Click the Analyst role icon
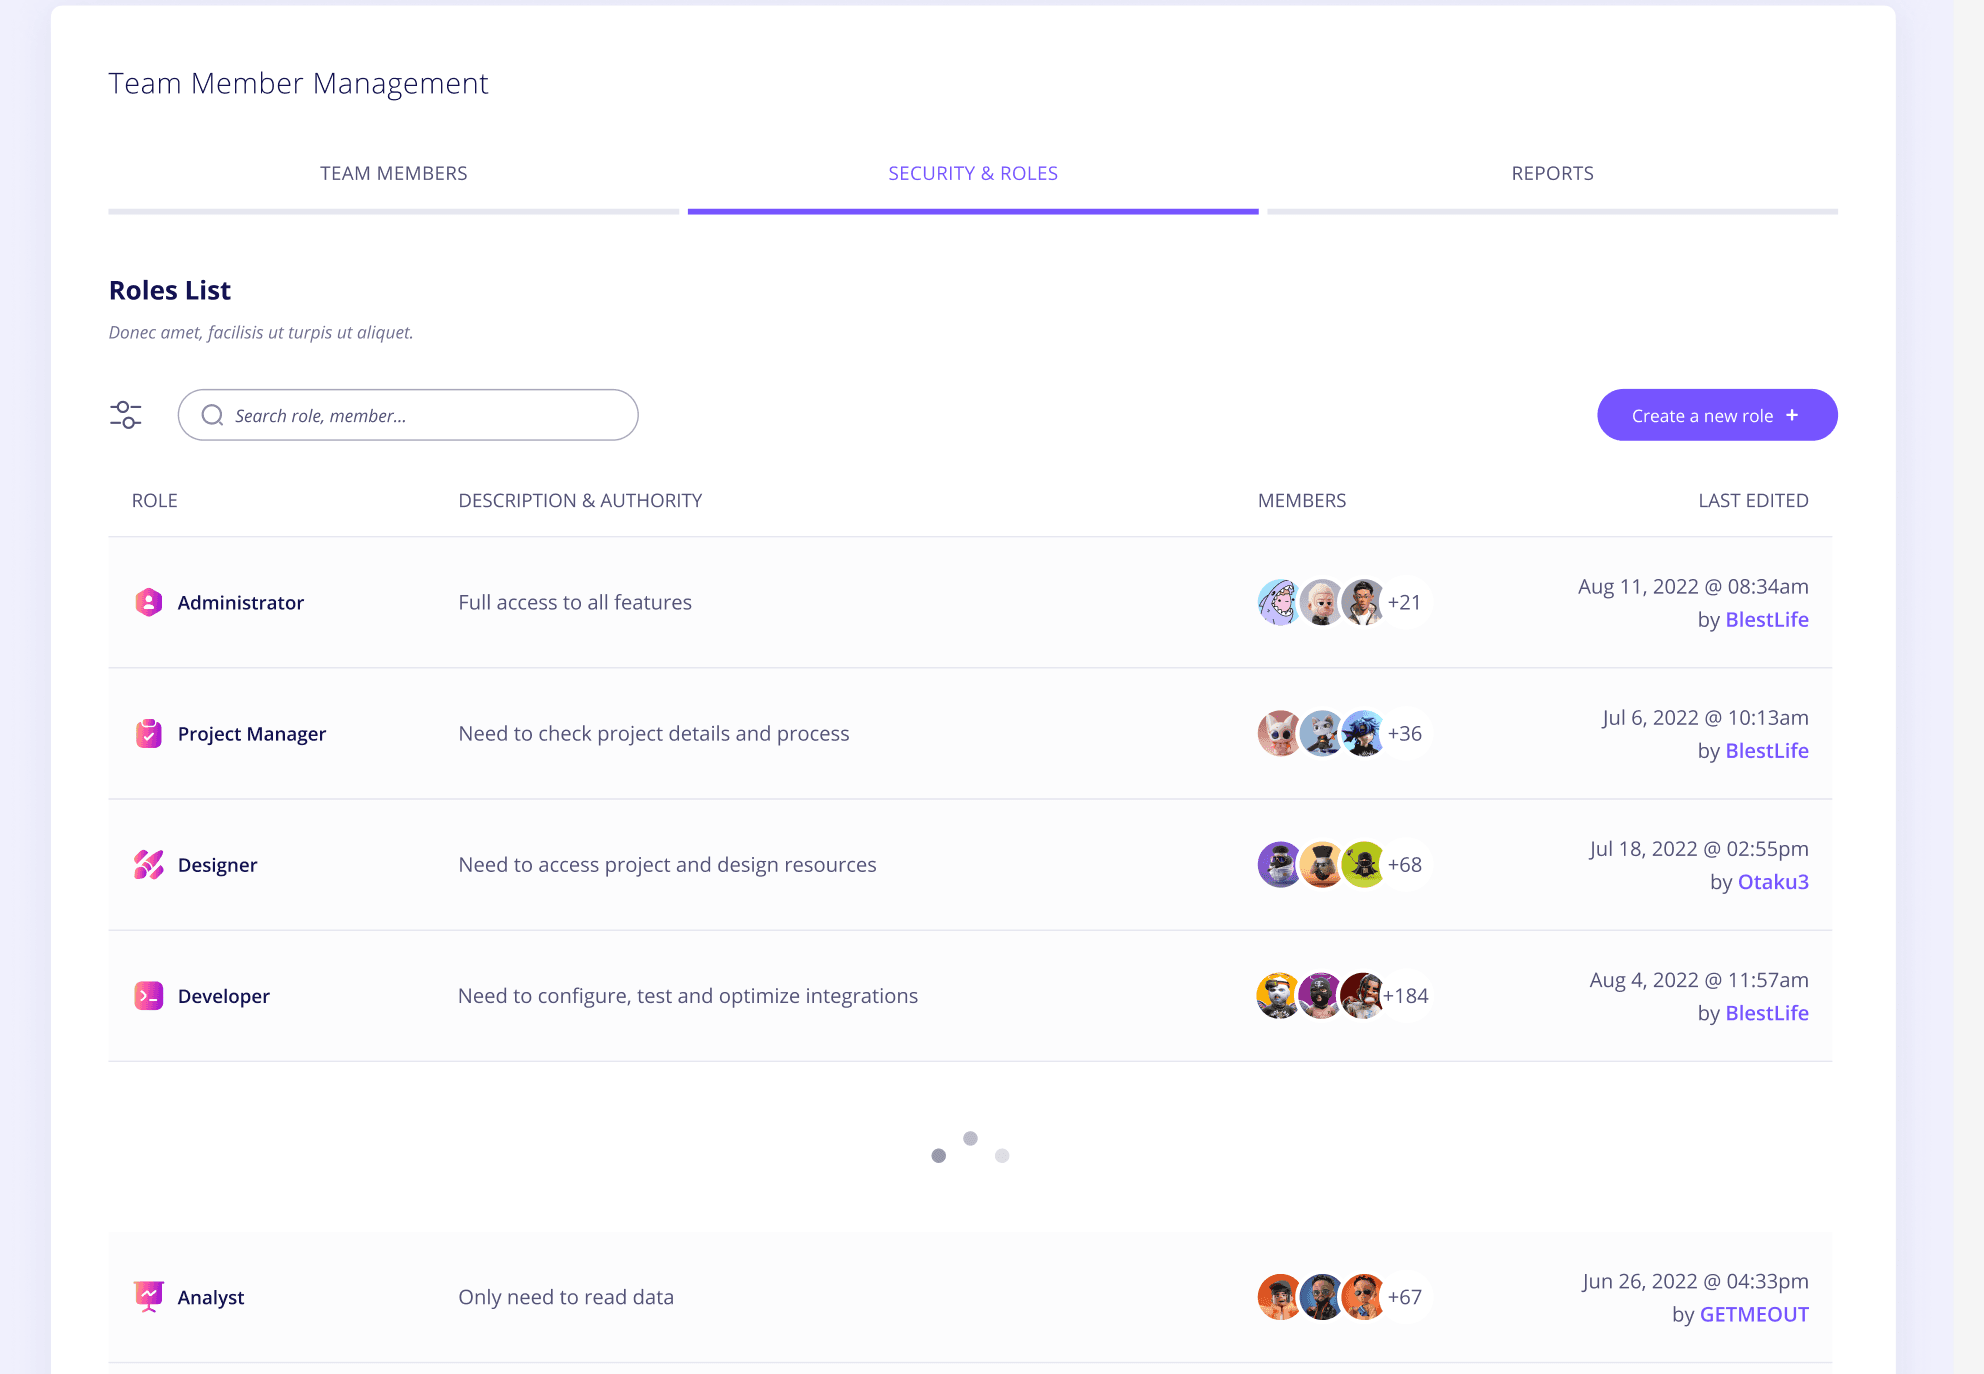This screenshot has height=1374, width=1984. 149,1297
